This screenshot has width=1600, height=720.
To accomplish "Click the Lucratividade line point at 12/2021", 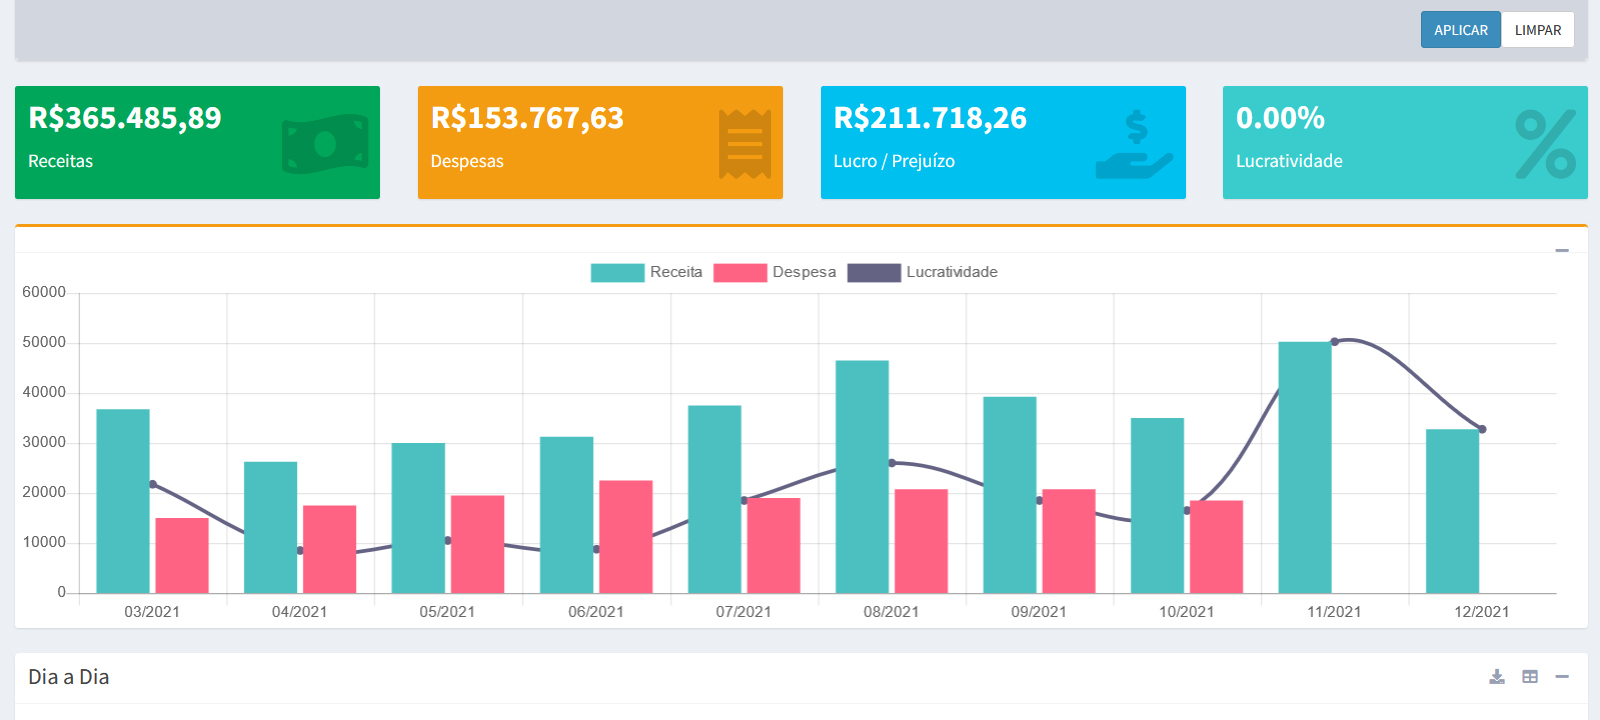I will click(1482, 429).
